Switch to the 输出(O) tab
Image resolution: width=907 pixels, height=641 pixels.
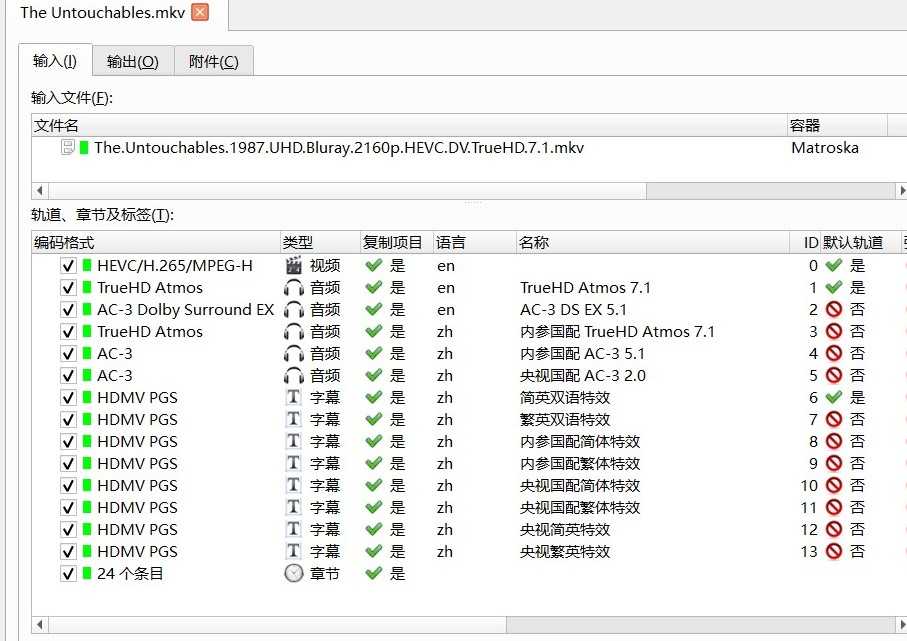pos(132,61)
